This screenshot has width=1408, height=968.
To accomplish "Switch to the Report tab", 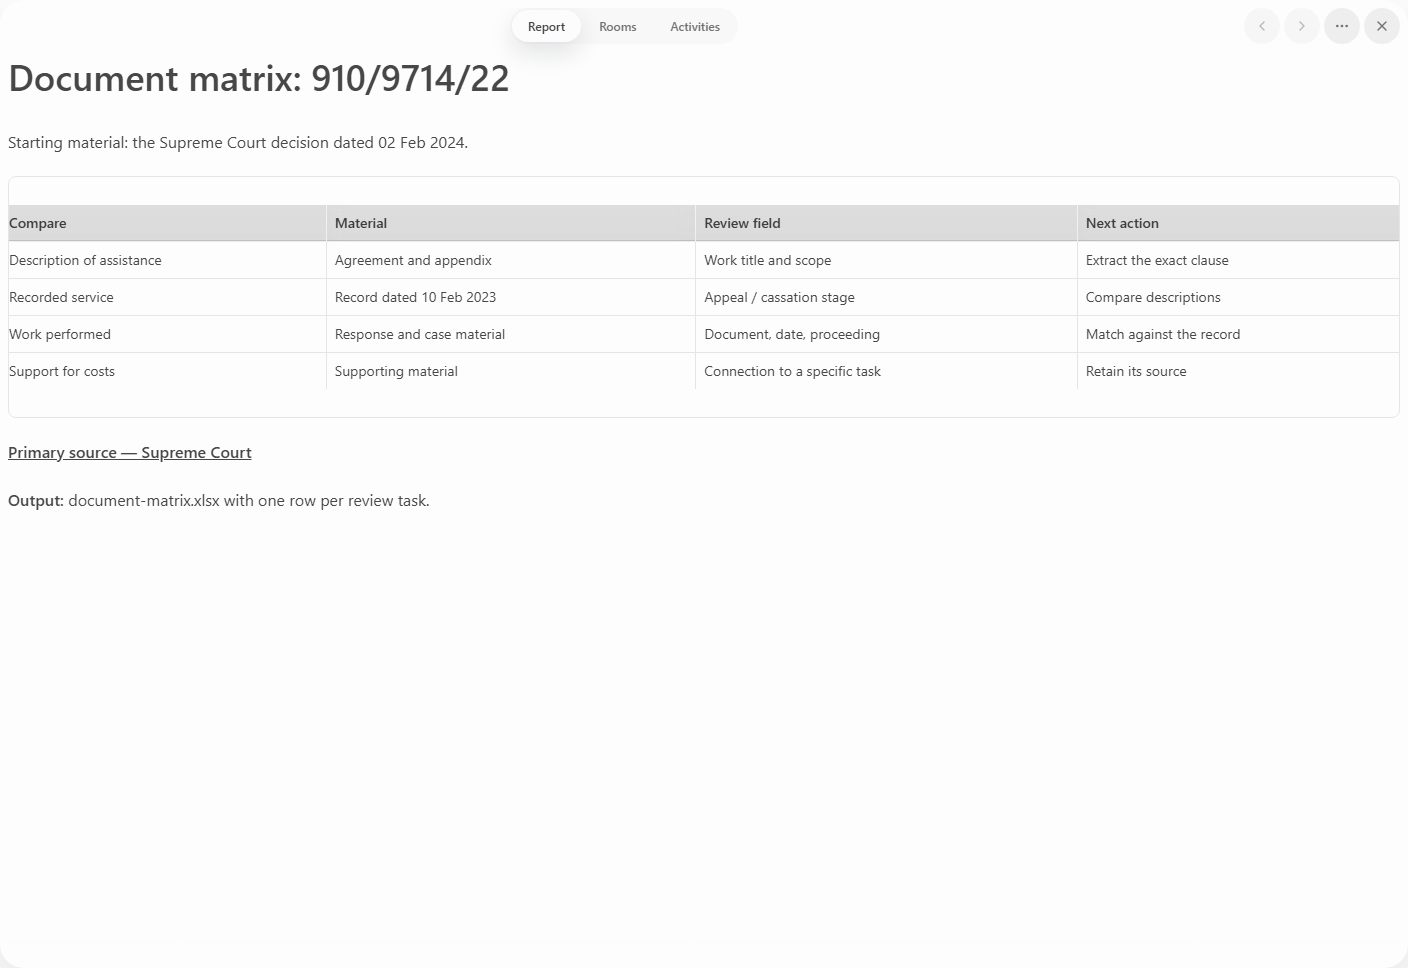I will [546, 27].
